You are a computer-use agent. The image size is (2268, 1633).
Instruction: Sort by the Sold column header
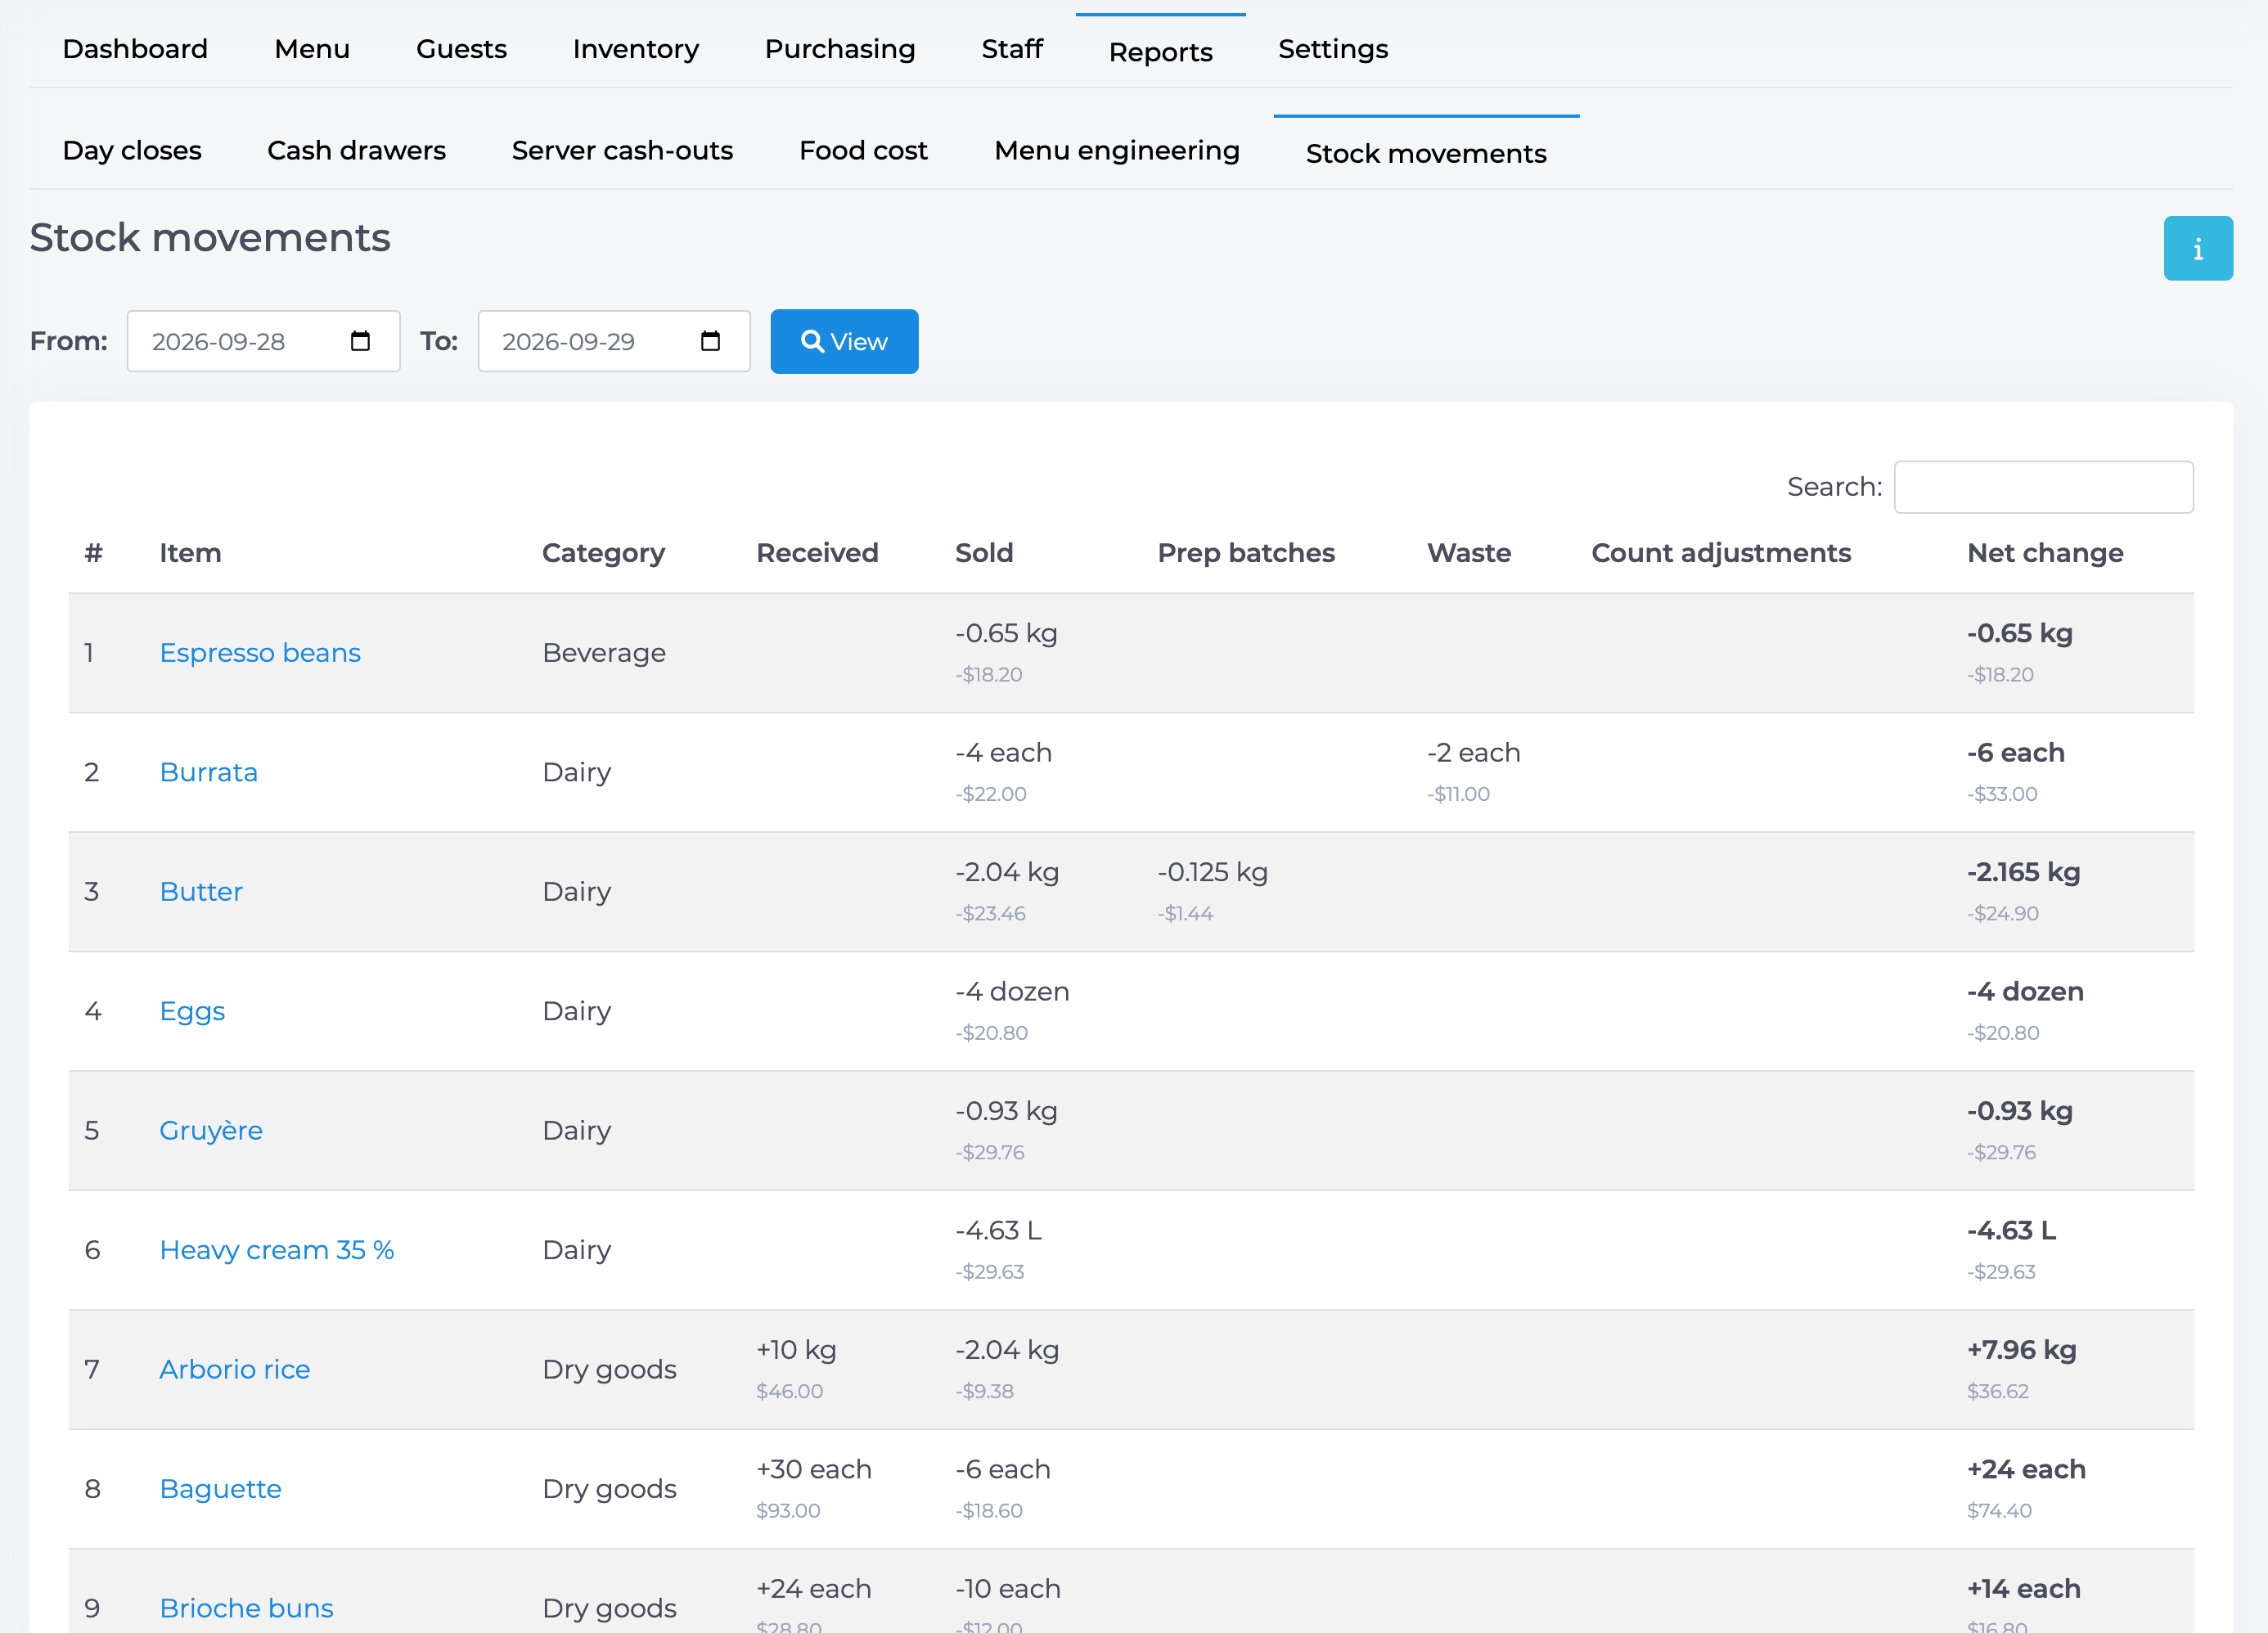(984, 552)
